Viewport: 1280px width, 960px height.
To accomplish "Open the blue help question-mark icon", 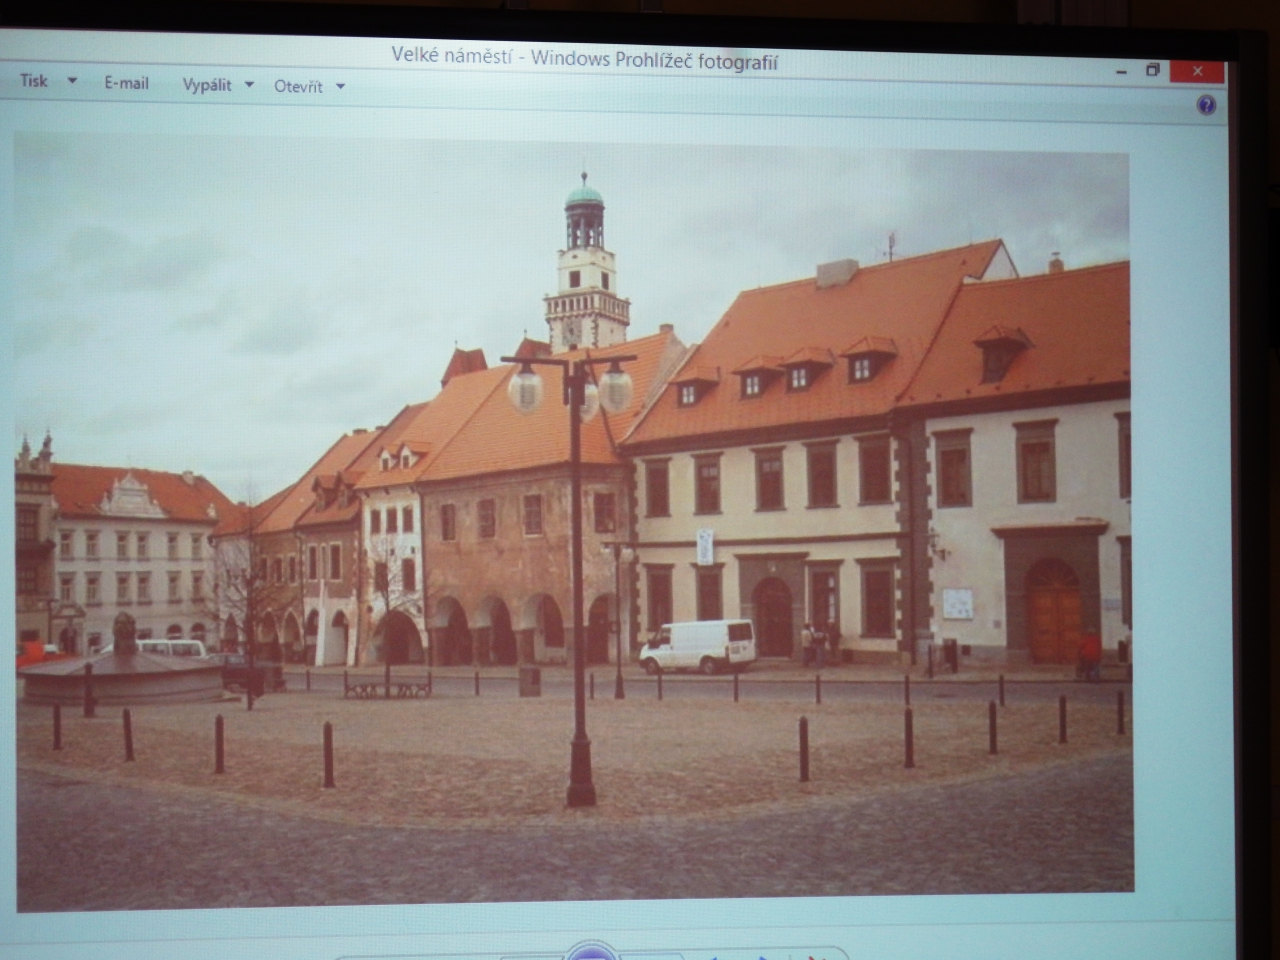I will [x=1207, y=105].
